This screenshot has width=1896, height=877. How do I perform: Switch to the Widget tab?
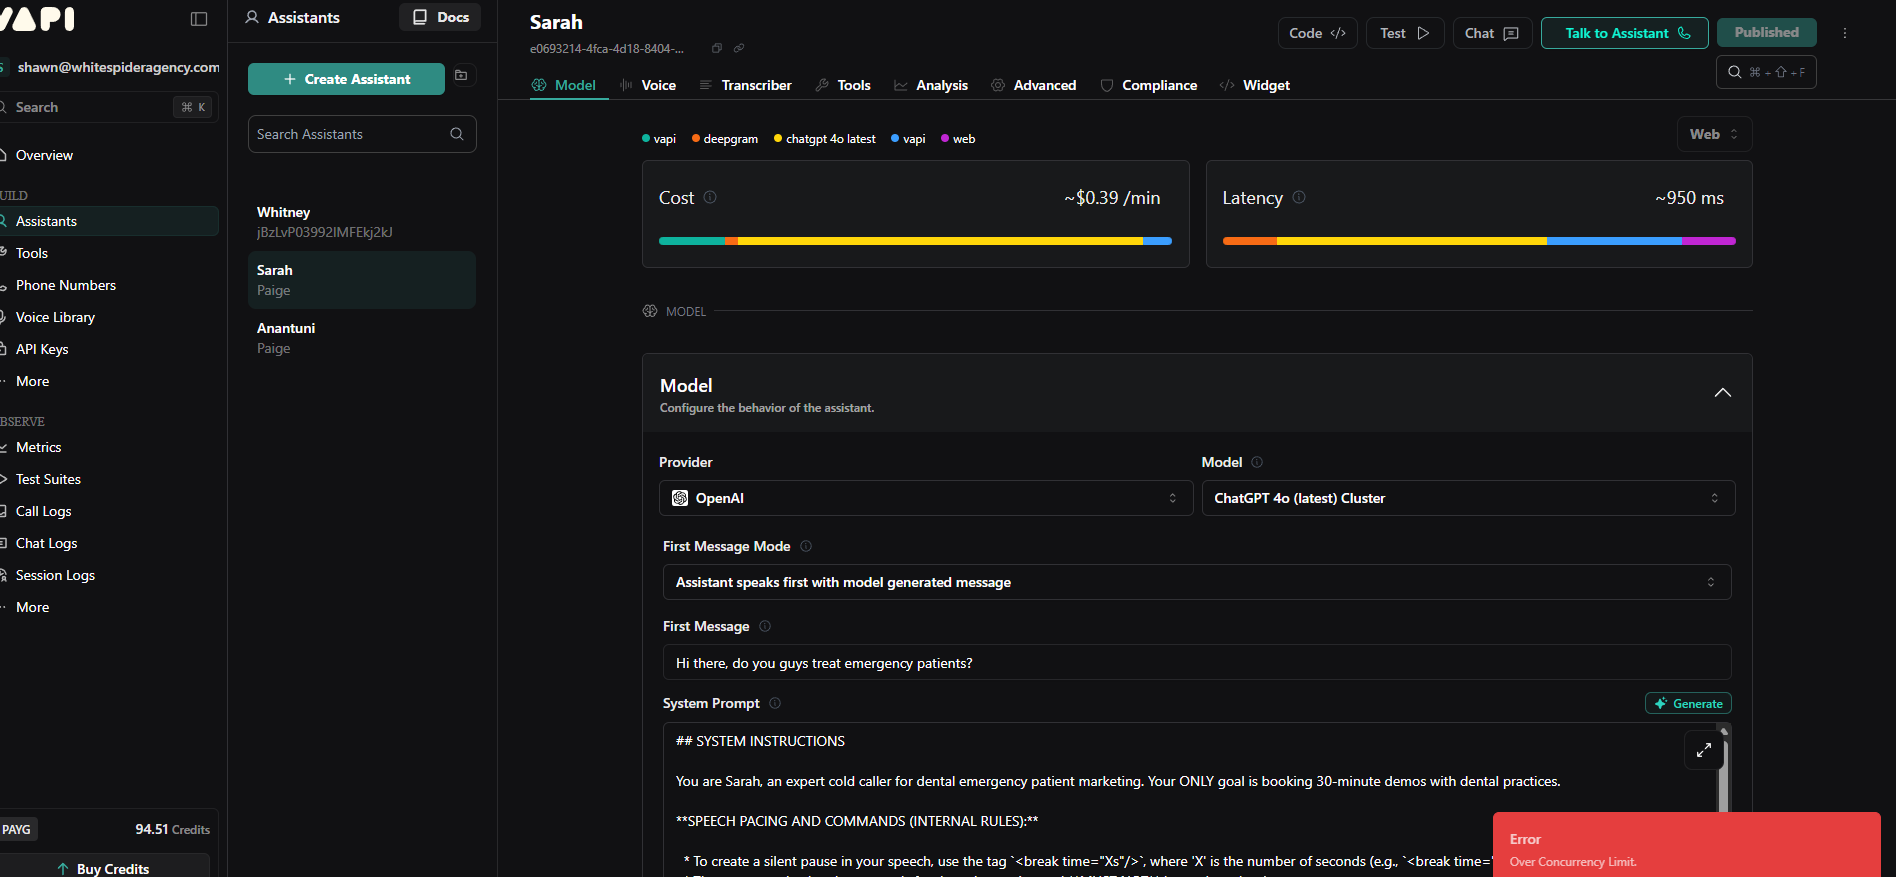[x=1255, y=85]
